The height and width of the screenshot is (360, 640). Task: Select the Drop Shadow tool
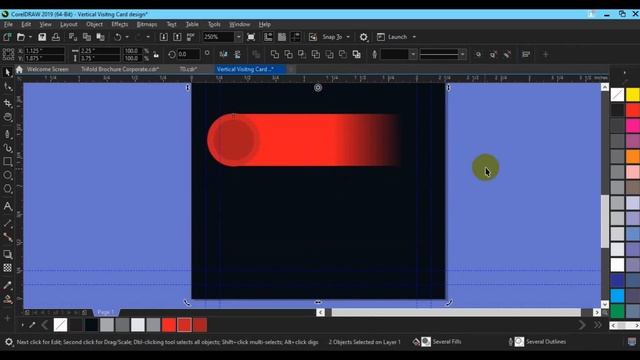pyautogui.click(x=7, y=254)
